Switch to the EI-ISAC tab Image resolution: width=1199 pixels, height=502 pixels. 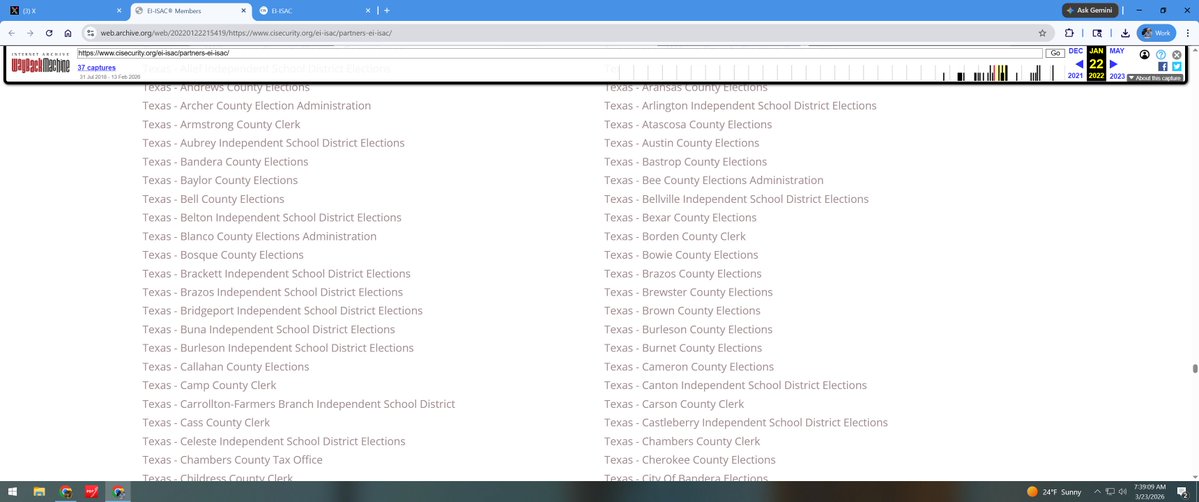tap(310, 10)
